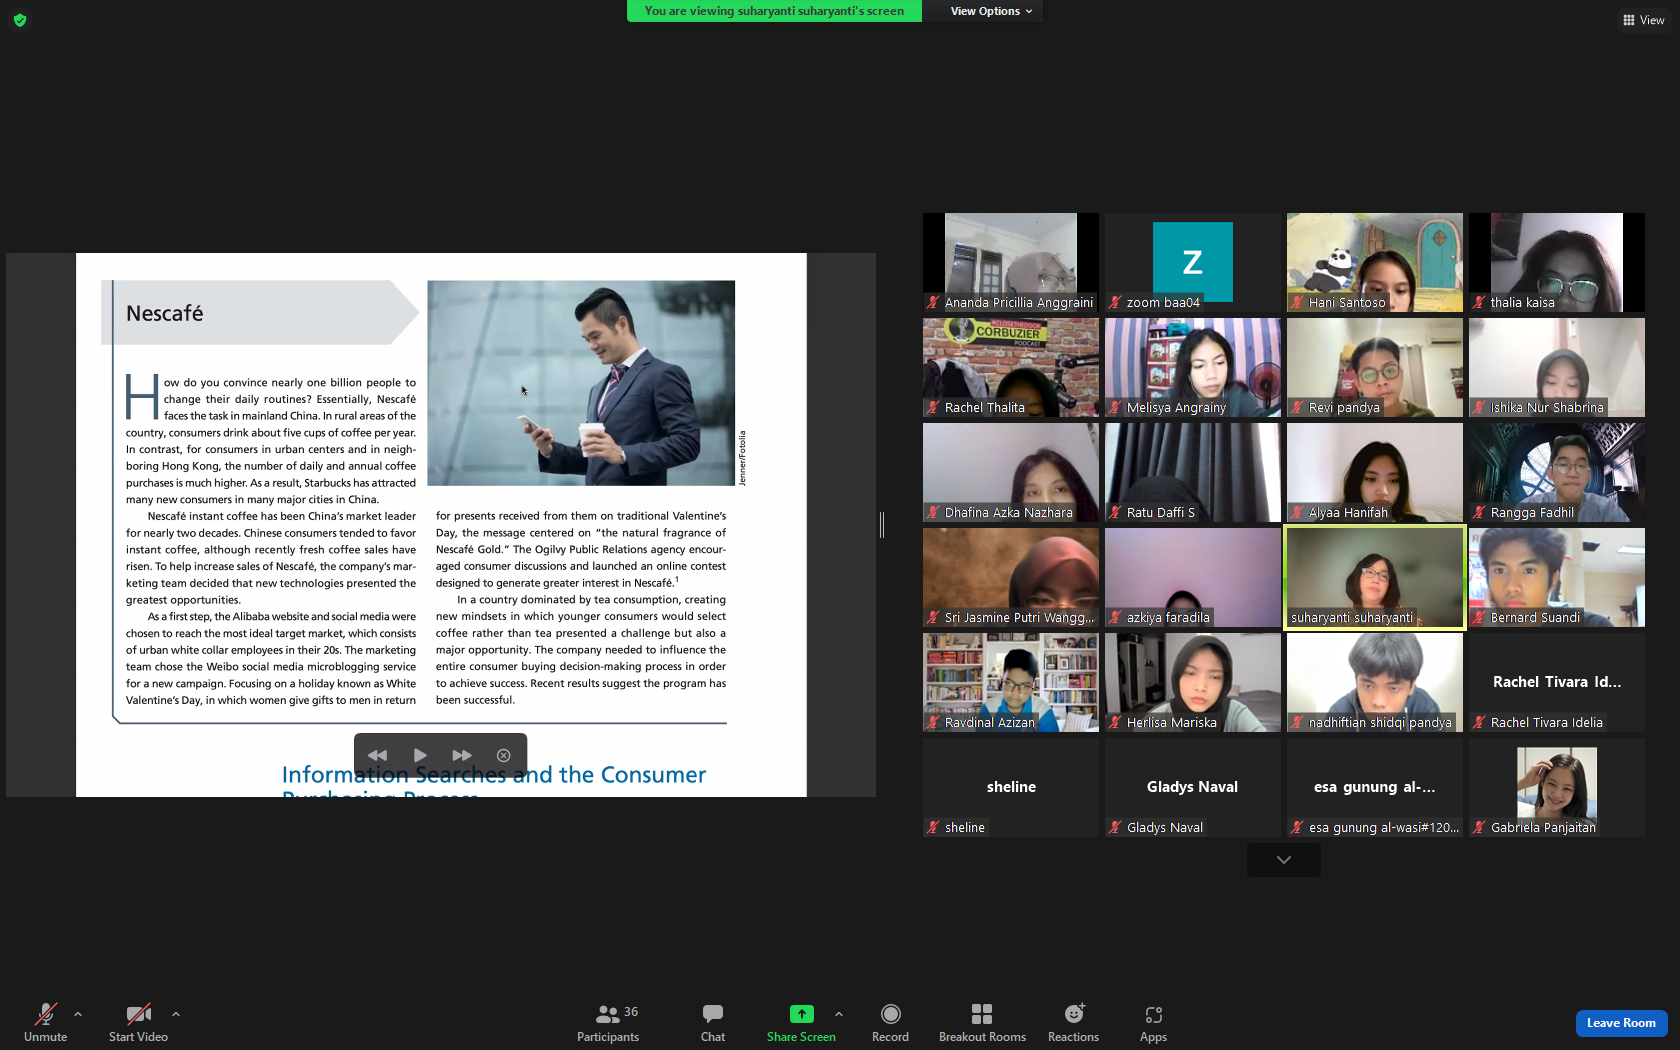Image resolution: width=1680 pixels, height=1050 pixels.
Task: Select Alyaa Hanifah's video tile
Action: tap(1375, 472)
